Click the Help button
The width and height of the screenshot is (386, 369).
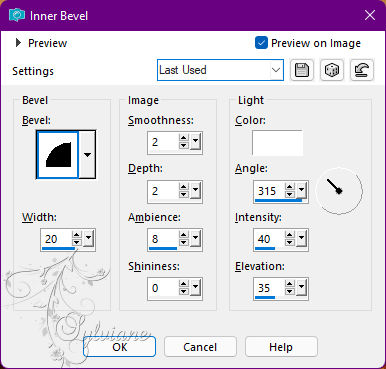[281, 347]
